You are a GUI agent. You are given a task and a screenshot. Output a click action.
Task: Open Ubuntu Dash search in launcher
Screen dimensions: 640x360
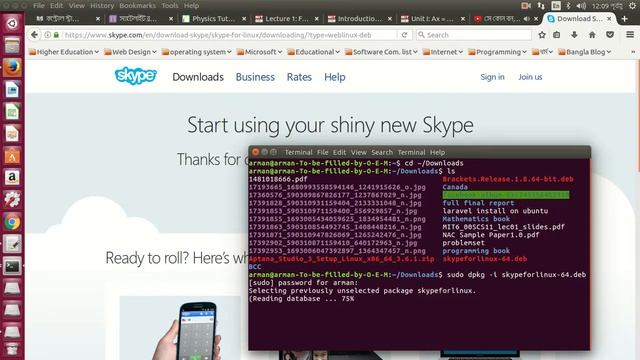(x=12, y=24)
